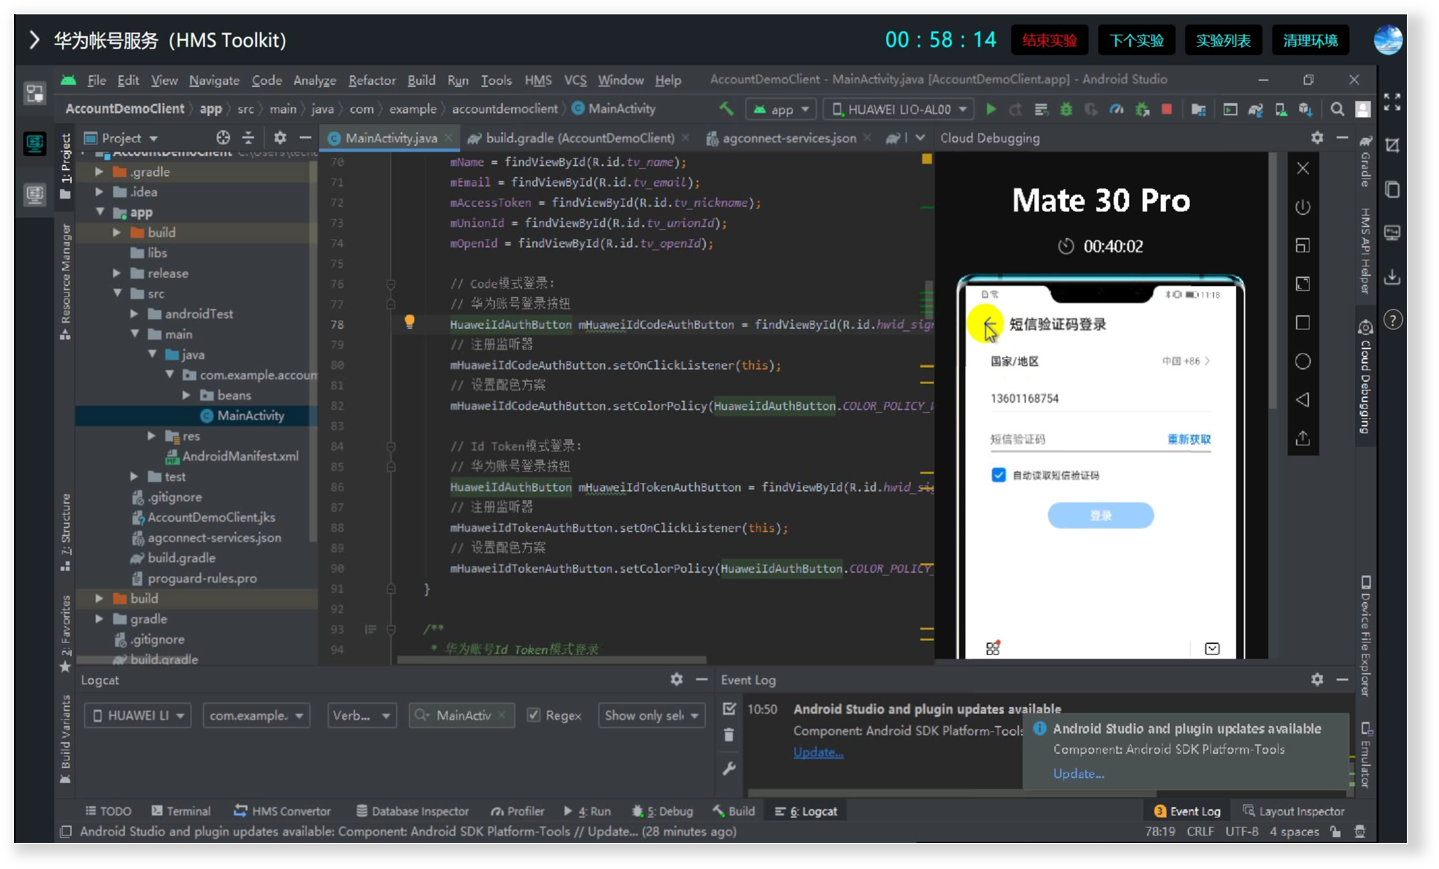Toggle the Regex checkbox in Logcat
The width and height of the screenshot is (1439, 869).
534,715
